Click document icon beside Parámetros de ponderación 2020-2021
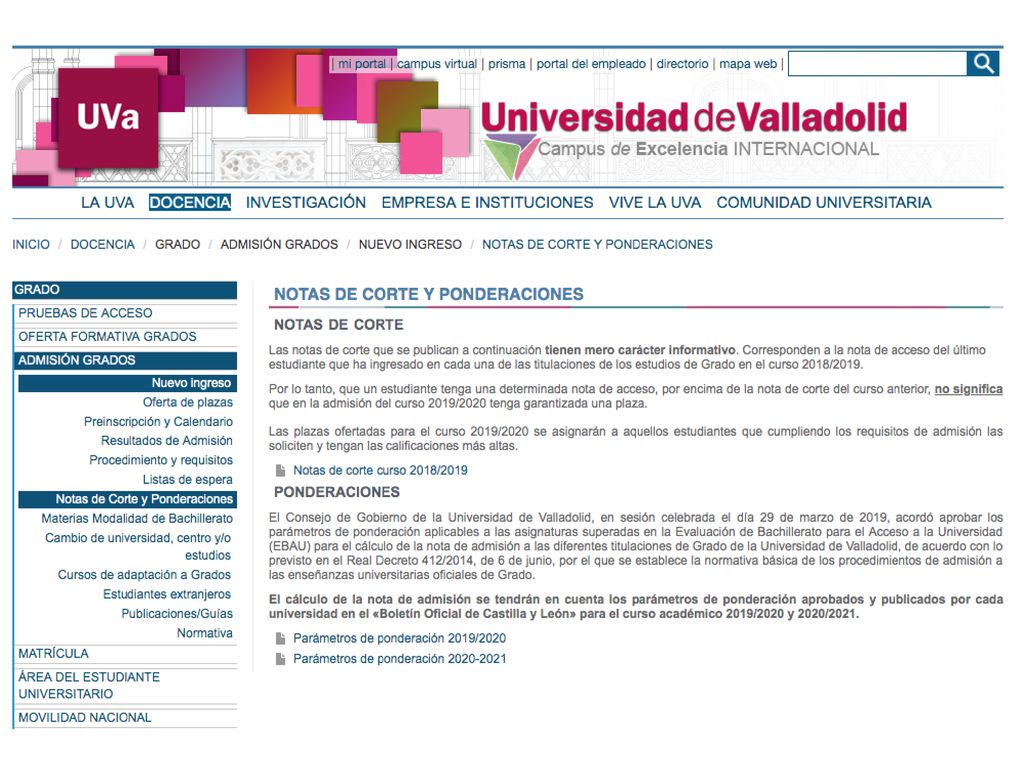This screenshot has height=768, width=1024. point(281,659)
